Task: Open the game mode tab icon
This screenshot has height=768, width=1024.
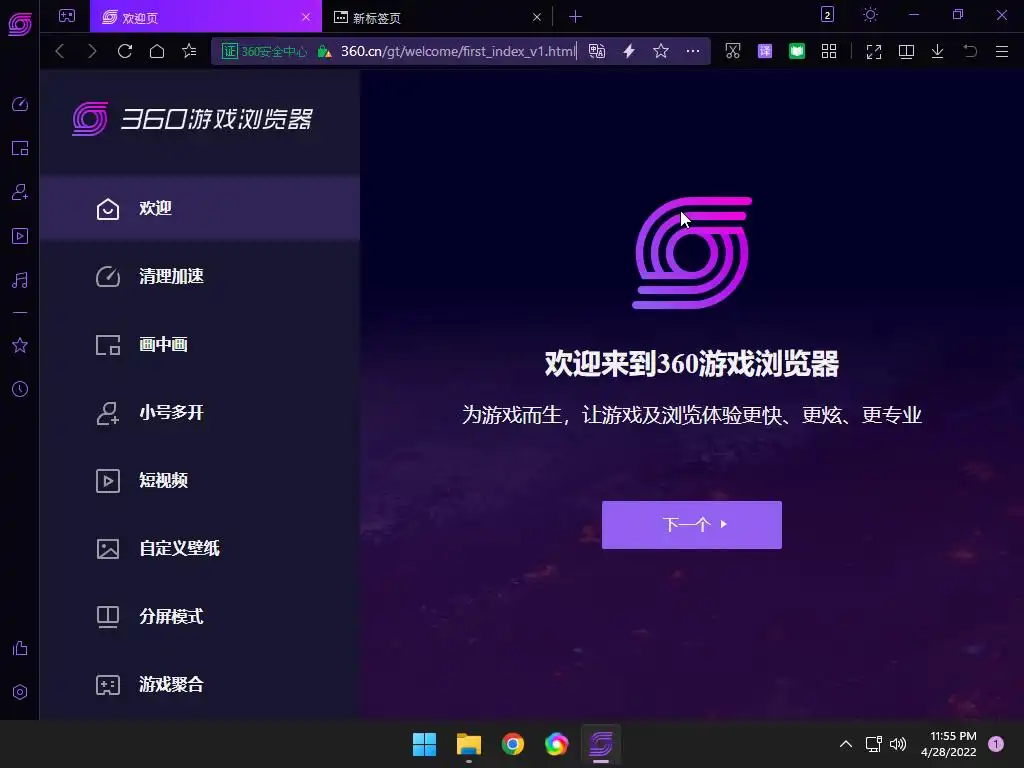Action: pyautogui.click(x=67, y=16)
